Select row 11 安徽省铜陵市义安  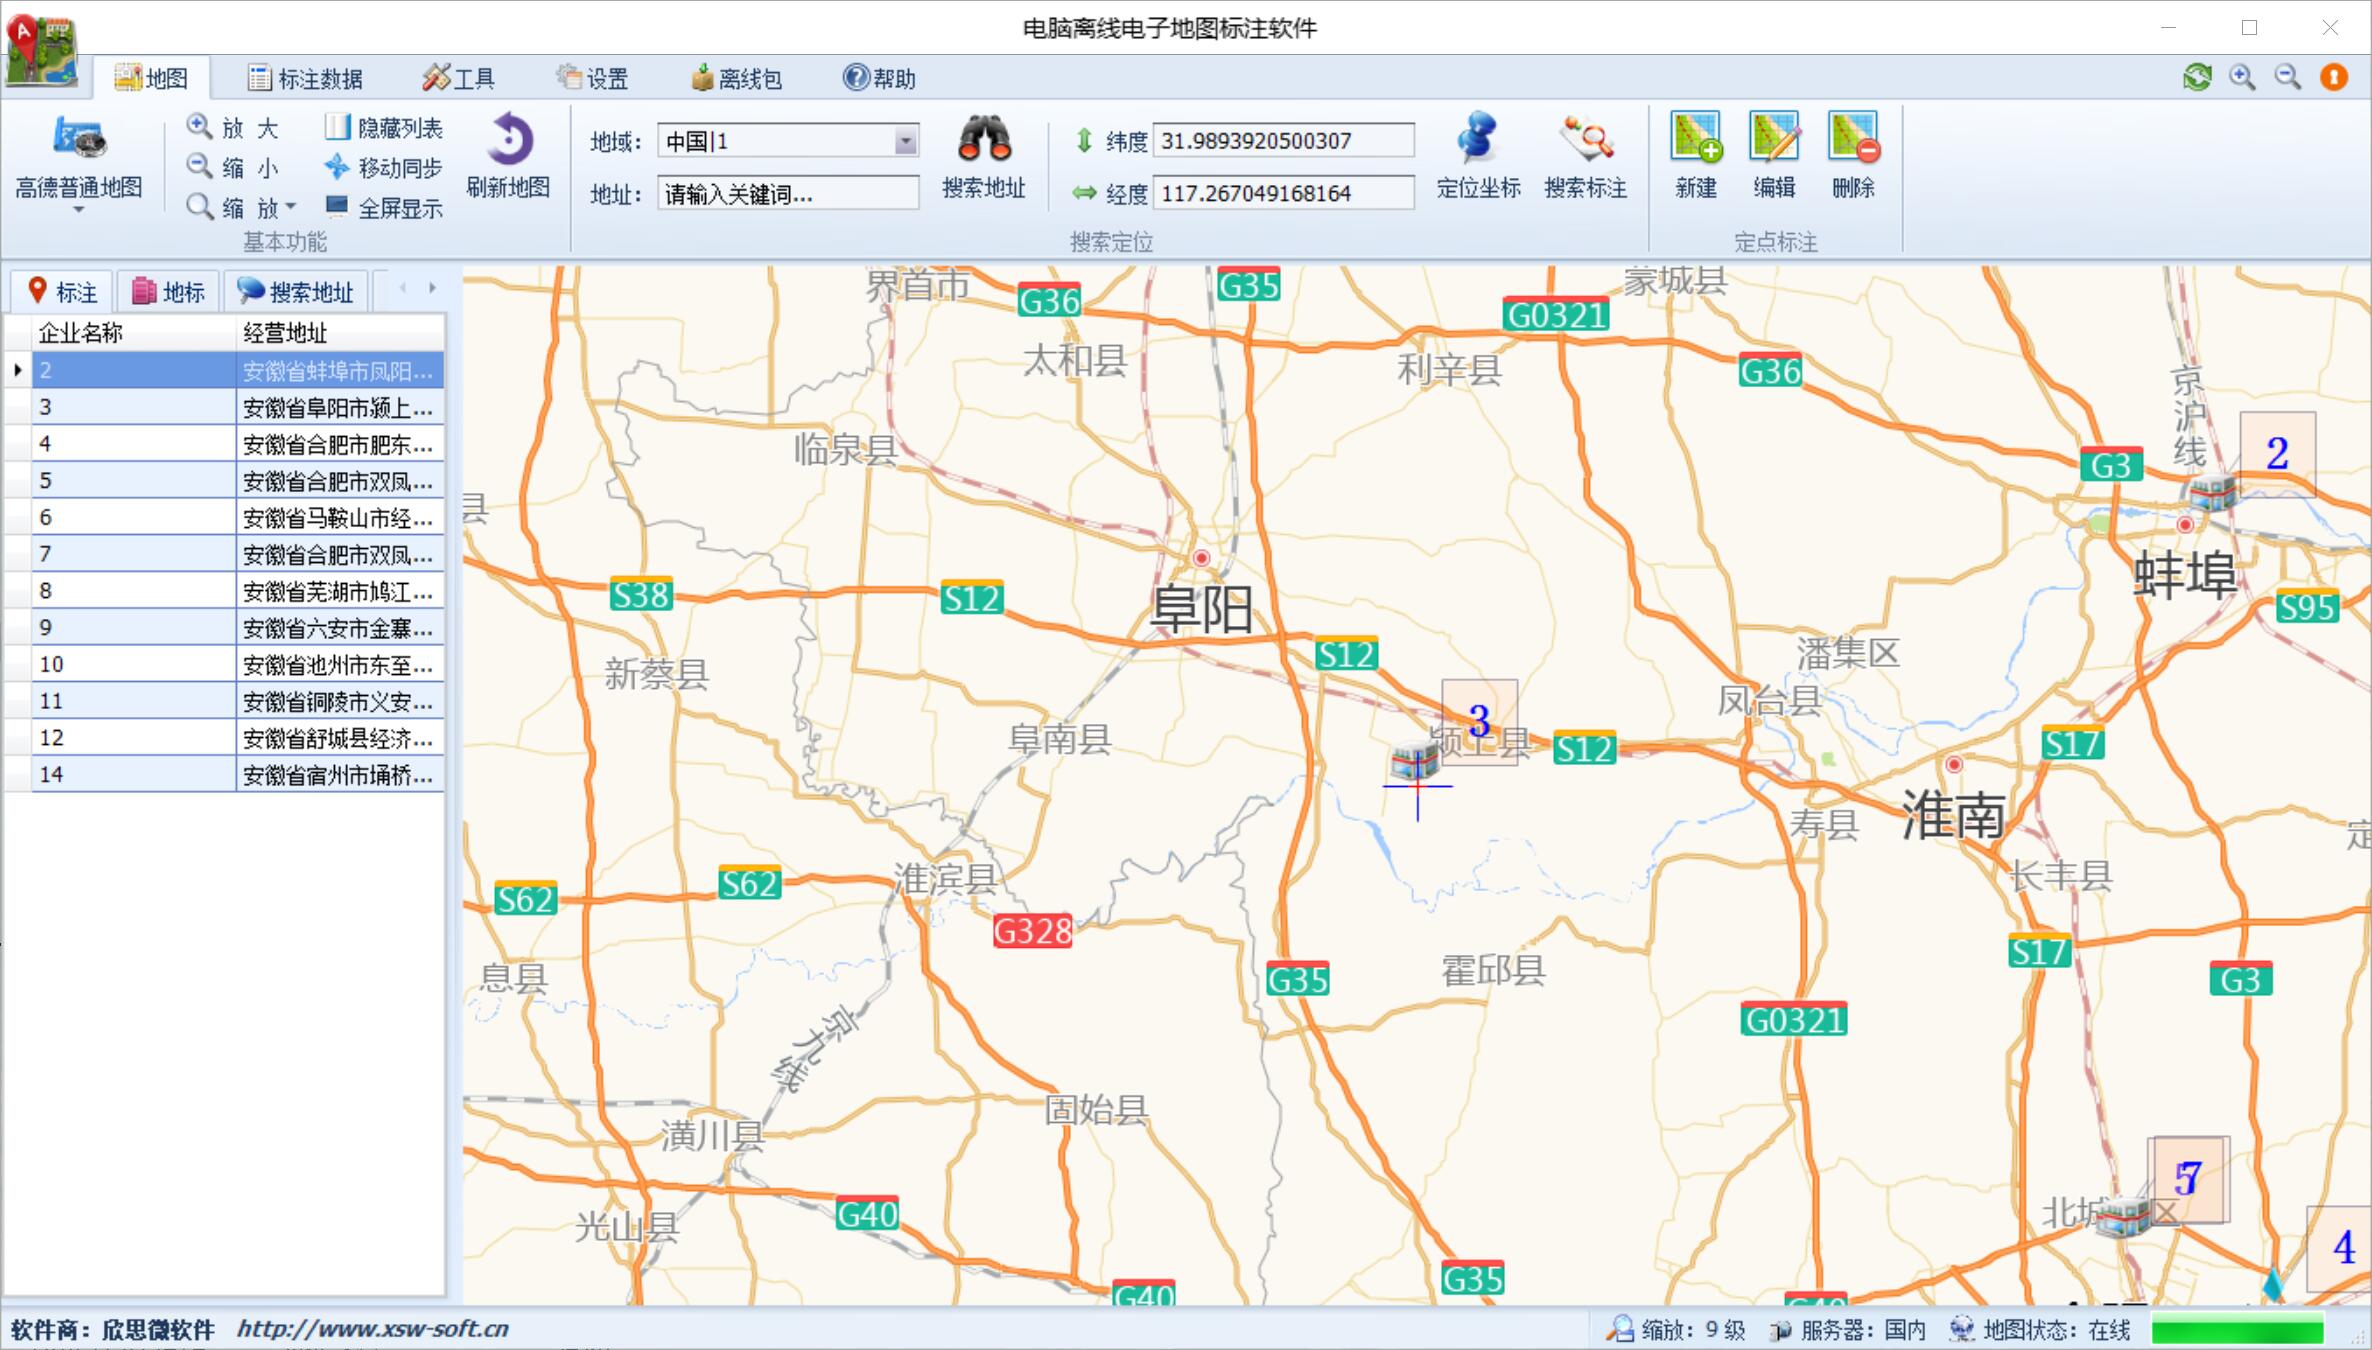[x=238, y=701]
